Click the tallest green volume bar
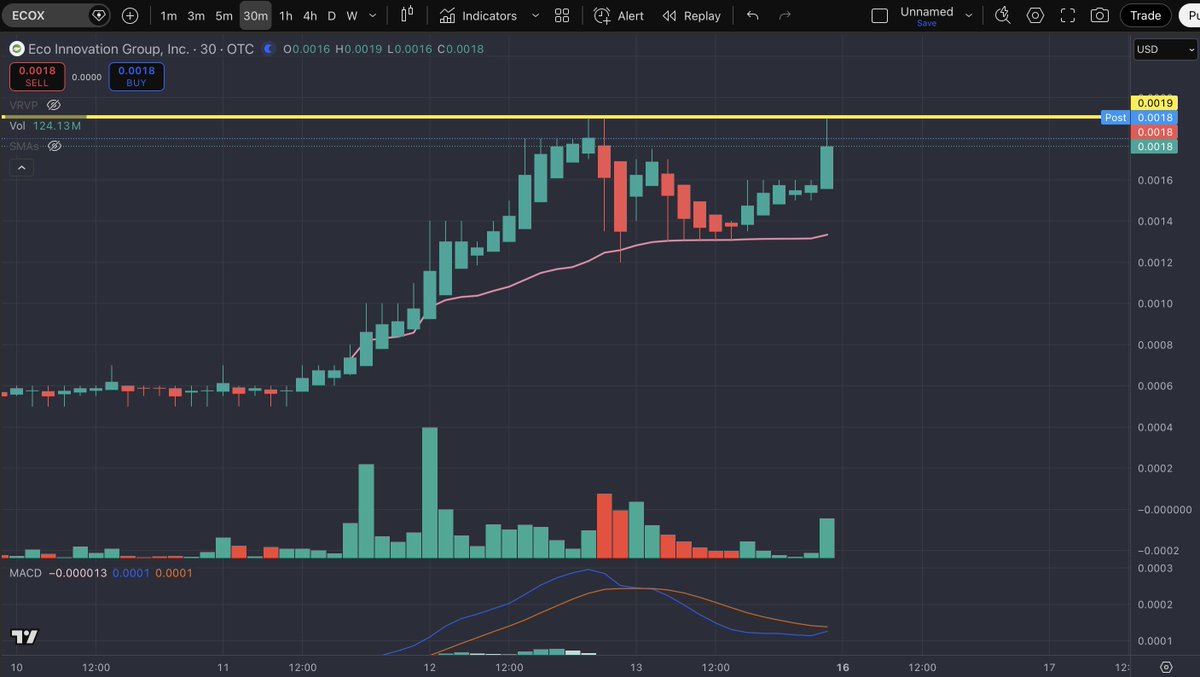This screenshot has height=677, width=1200. [430, 492]
